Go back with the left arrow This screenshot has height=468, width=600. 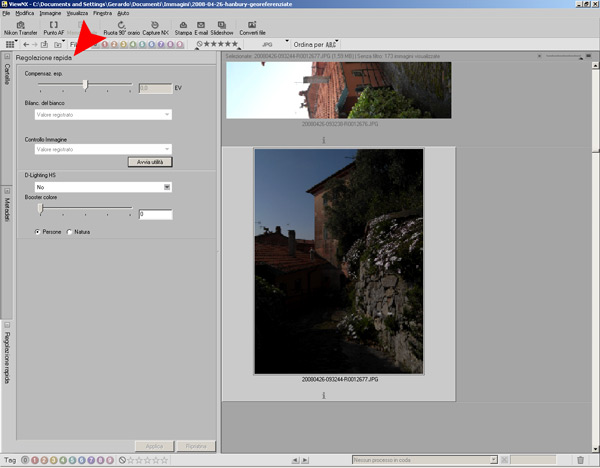[26, 44]
